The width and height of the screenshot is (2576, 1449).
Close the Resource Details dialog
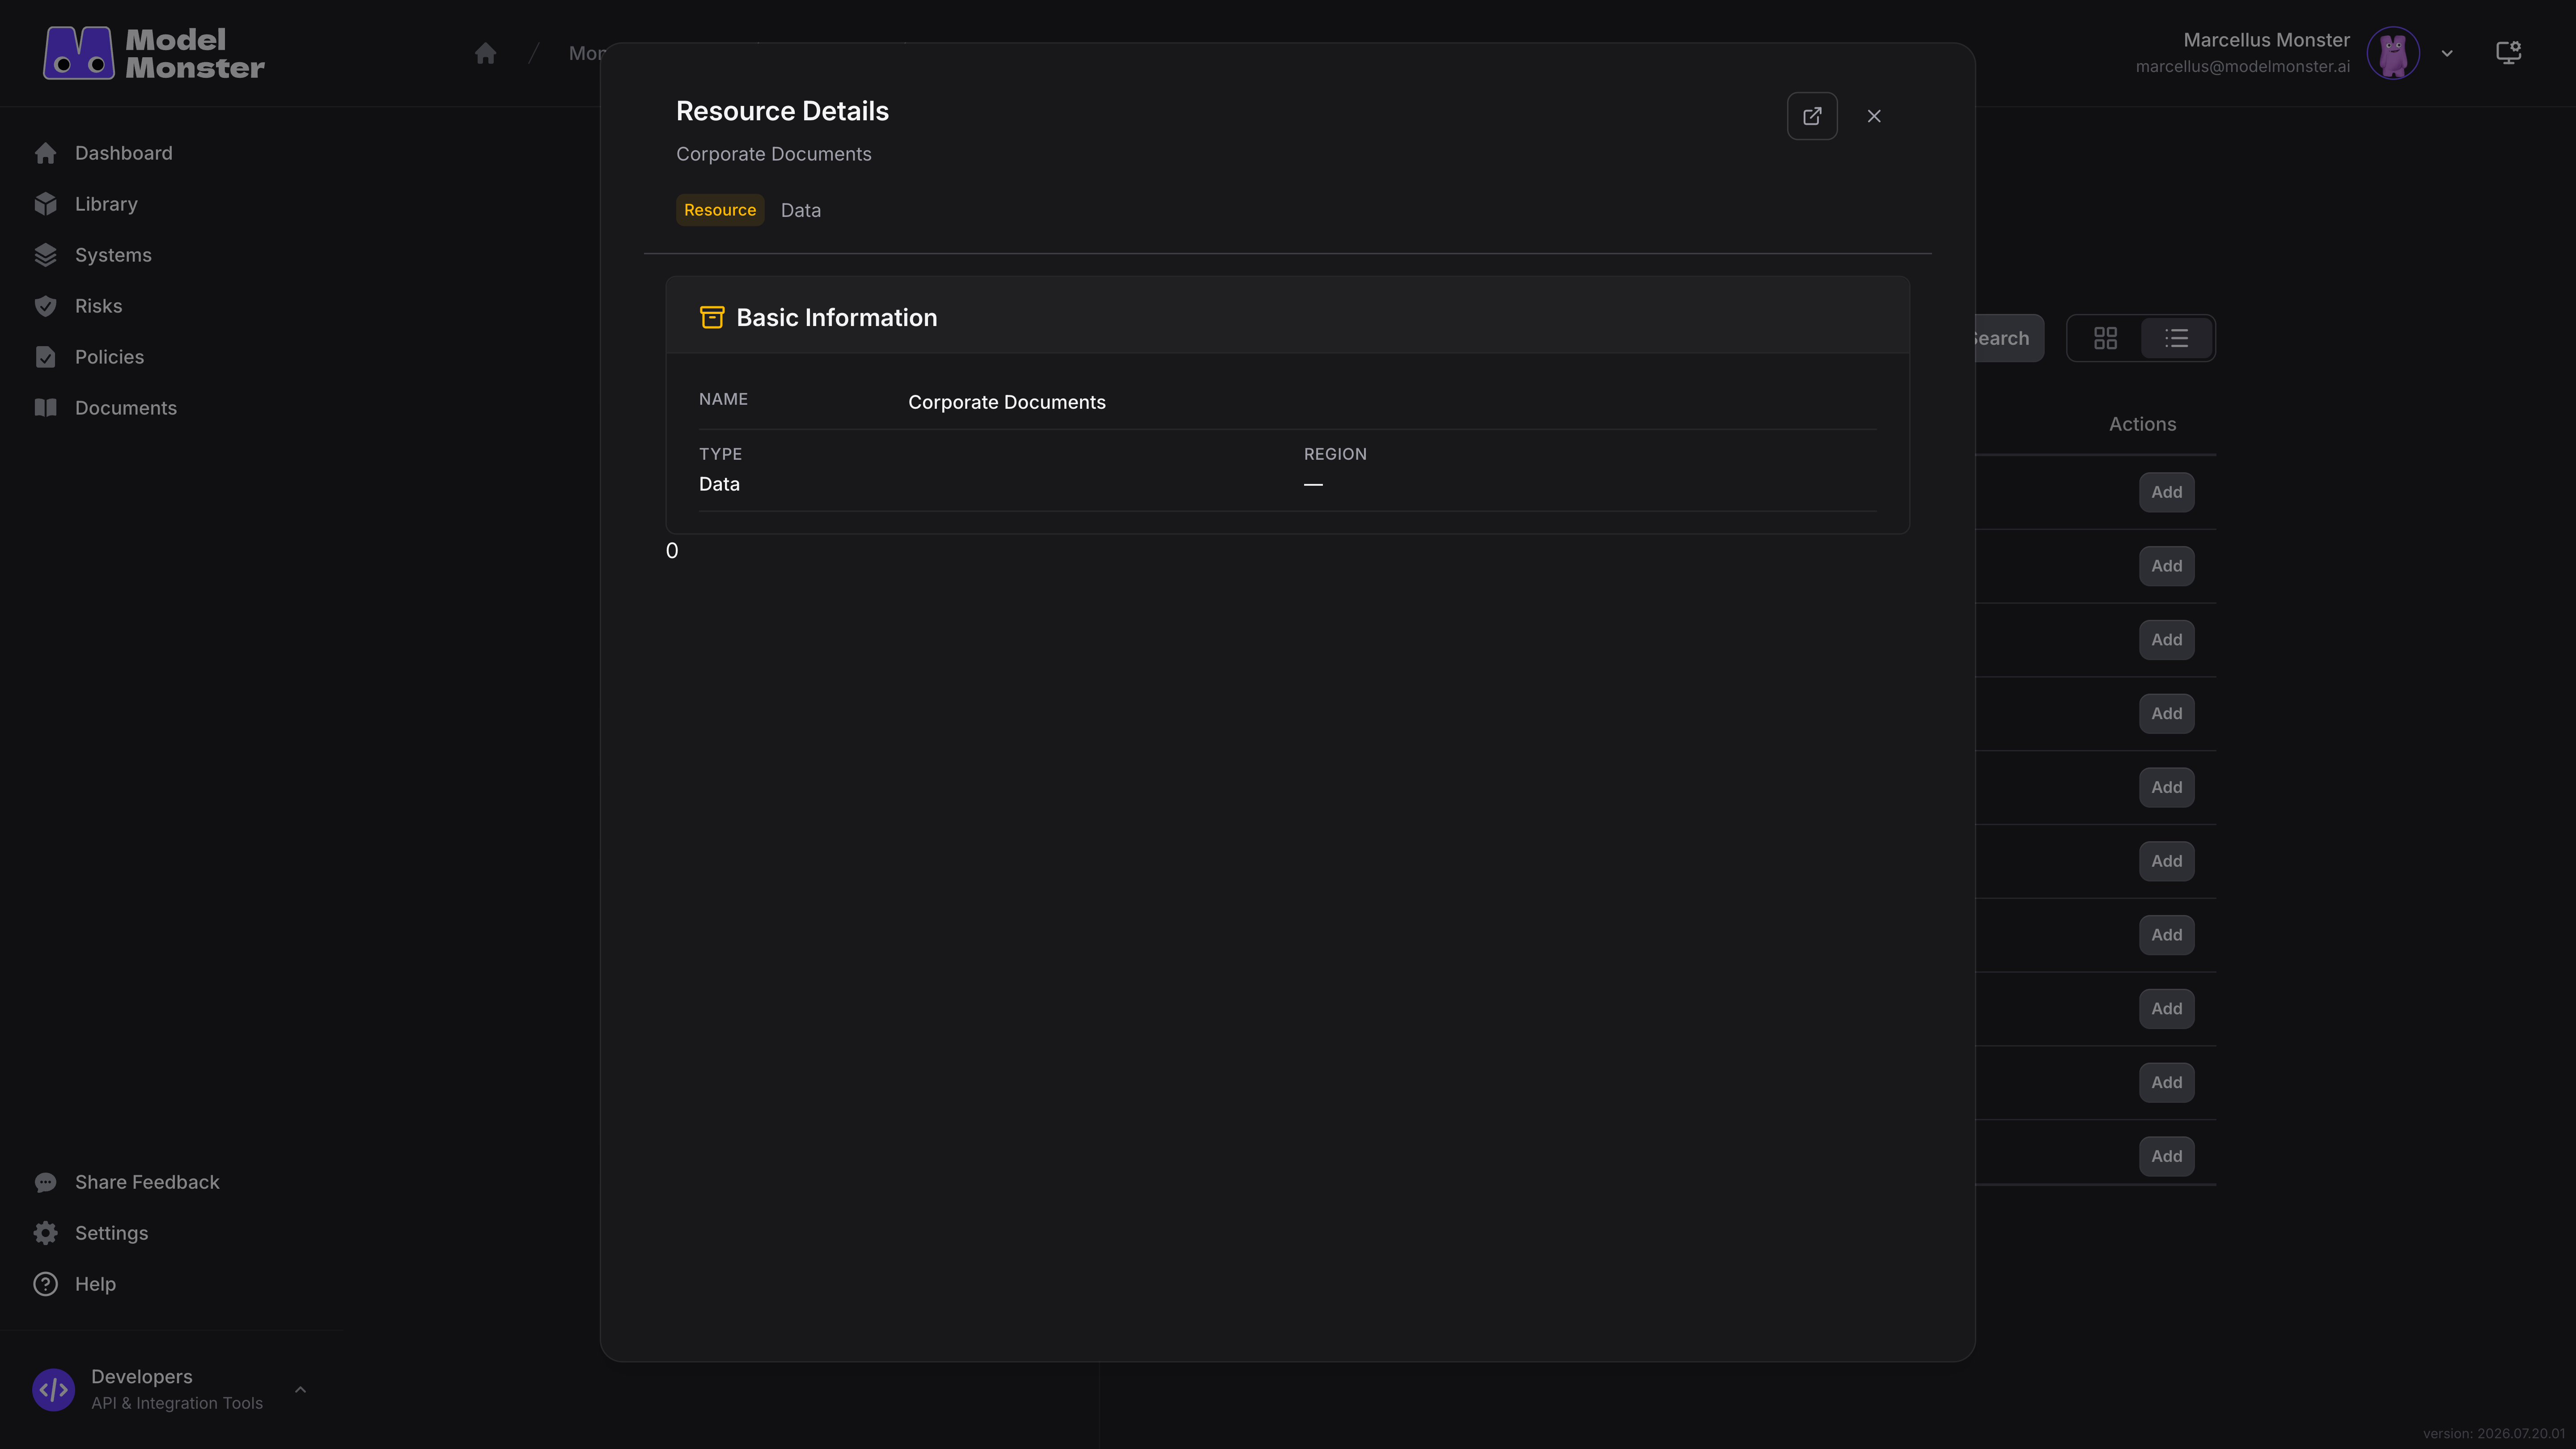(x=1874, y=116)
